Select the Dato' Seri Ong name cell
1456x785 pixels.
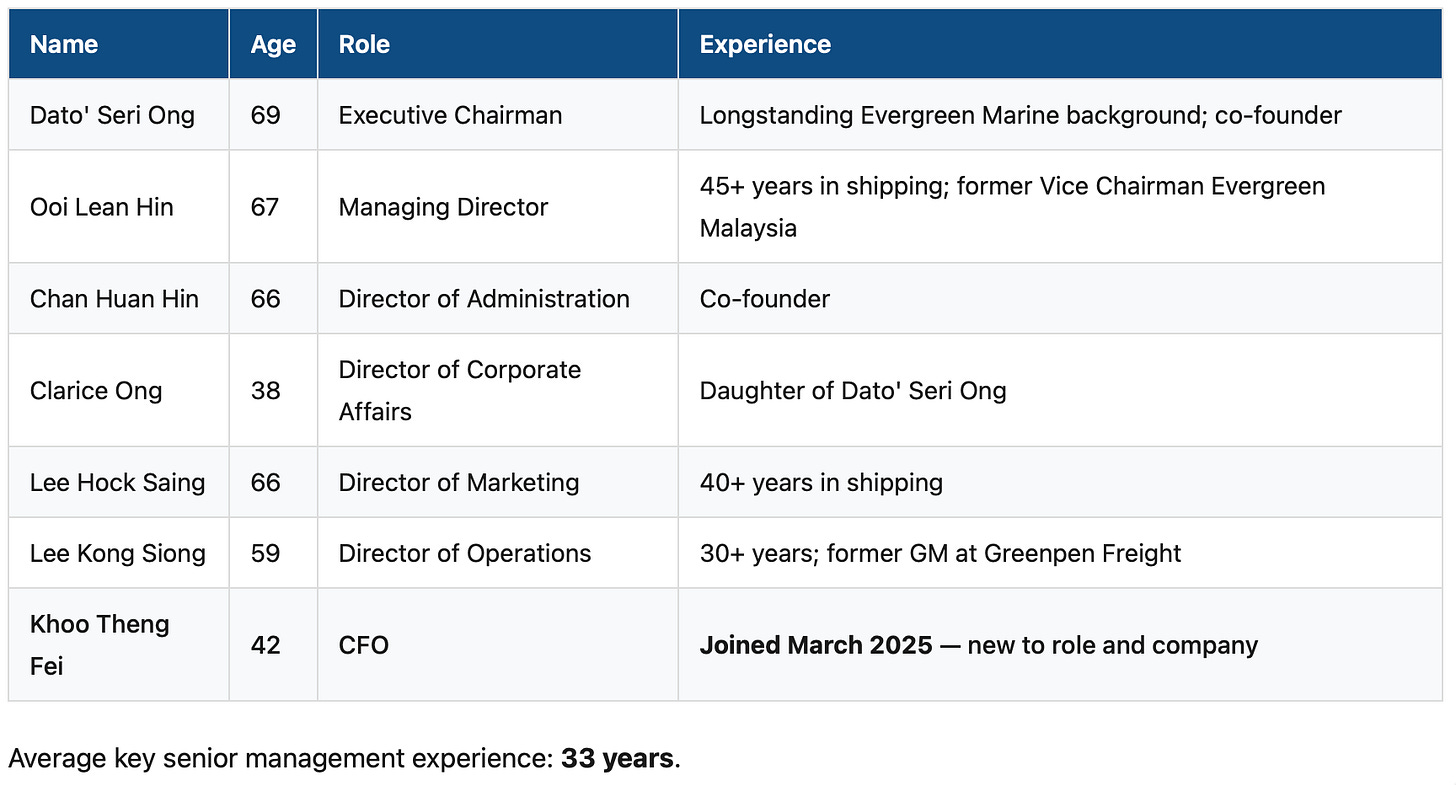pyautogui.click(x=119, y=115)
